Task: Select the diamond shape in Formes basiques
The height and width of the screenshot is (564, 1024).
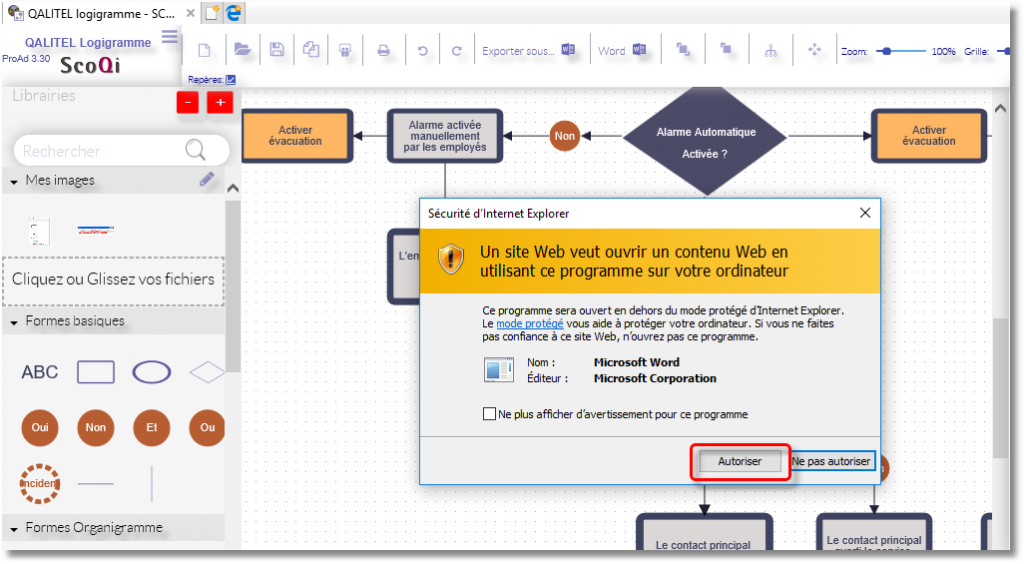Action: [x=206, y=372]
